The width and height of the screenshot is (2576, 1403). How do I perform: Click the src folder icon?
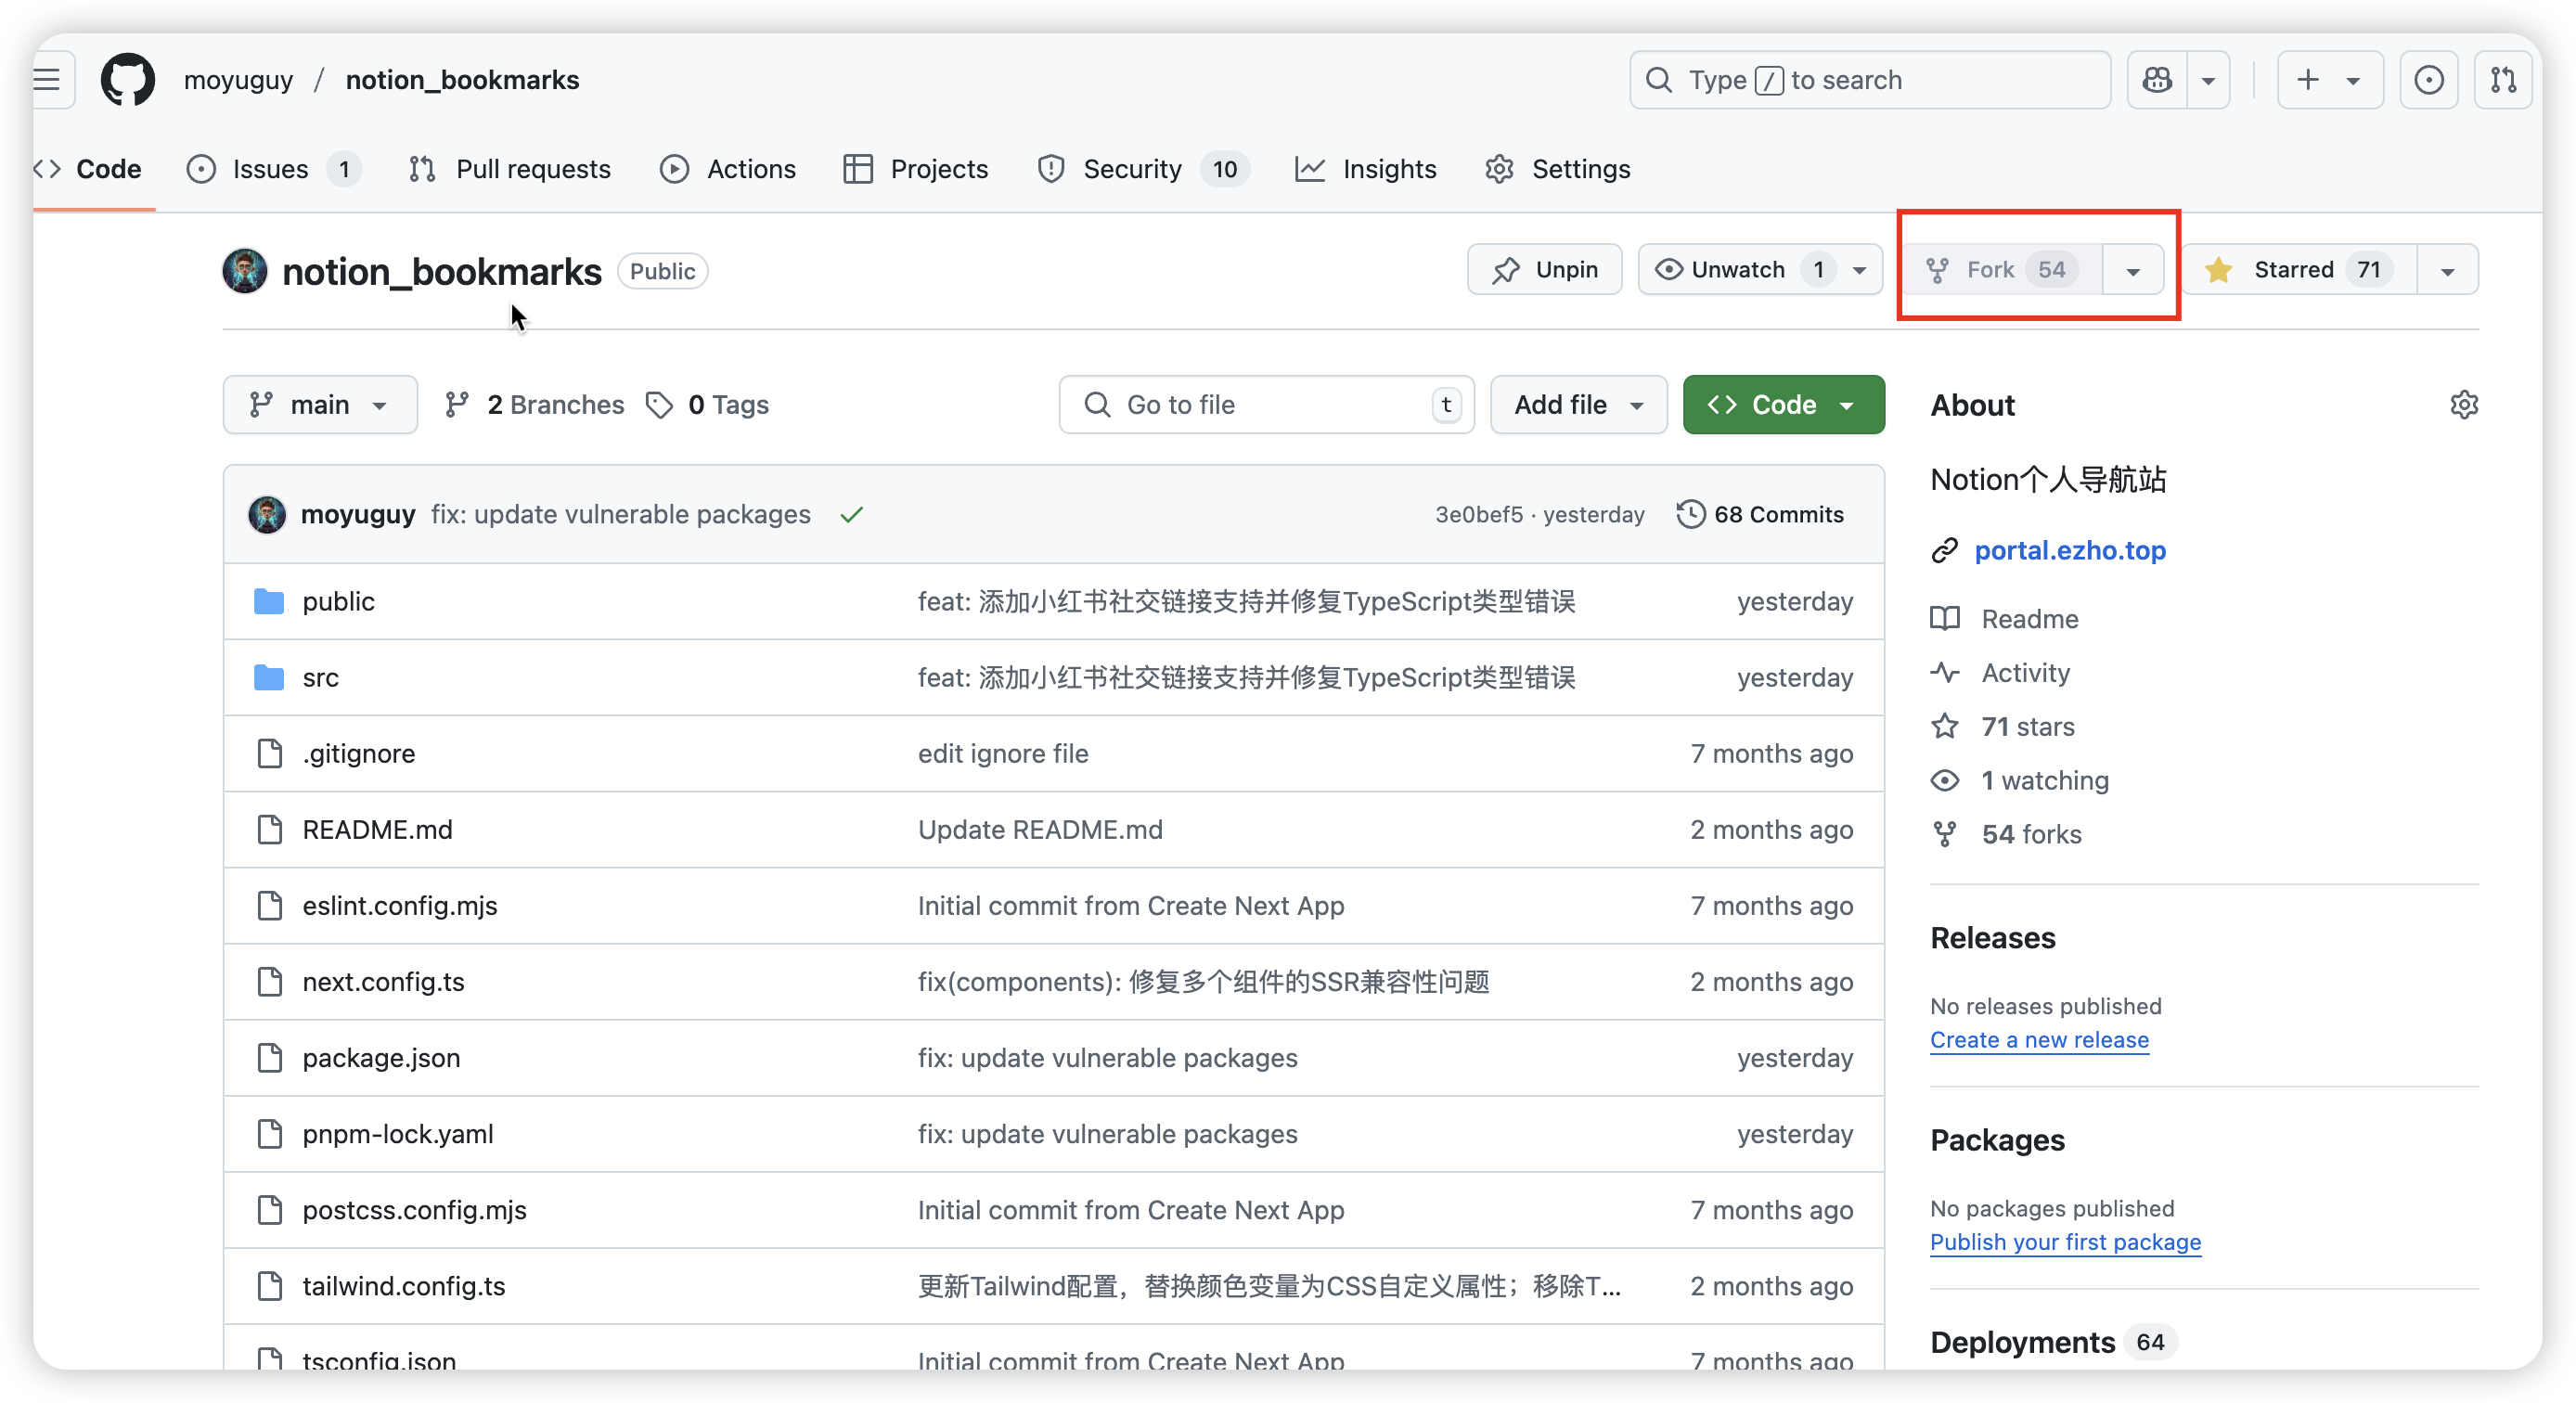(268, 677)
